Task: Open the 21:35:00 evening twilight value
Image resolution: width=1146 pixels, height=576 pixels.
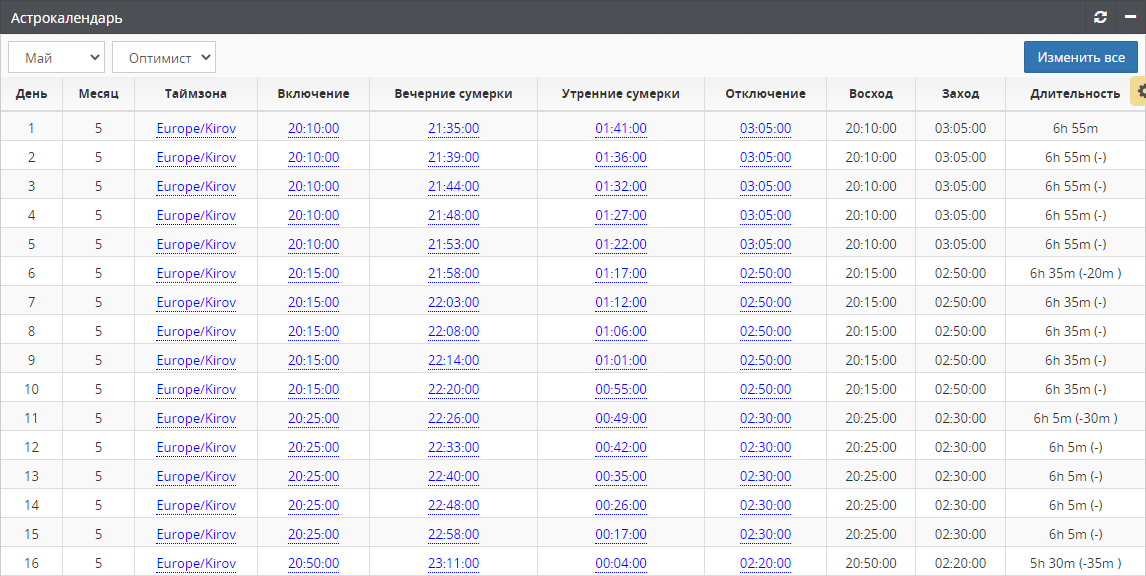Action: click(453, 128)
